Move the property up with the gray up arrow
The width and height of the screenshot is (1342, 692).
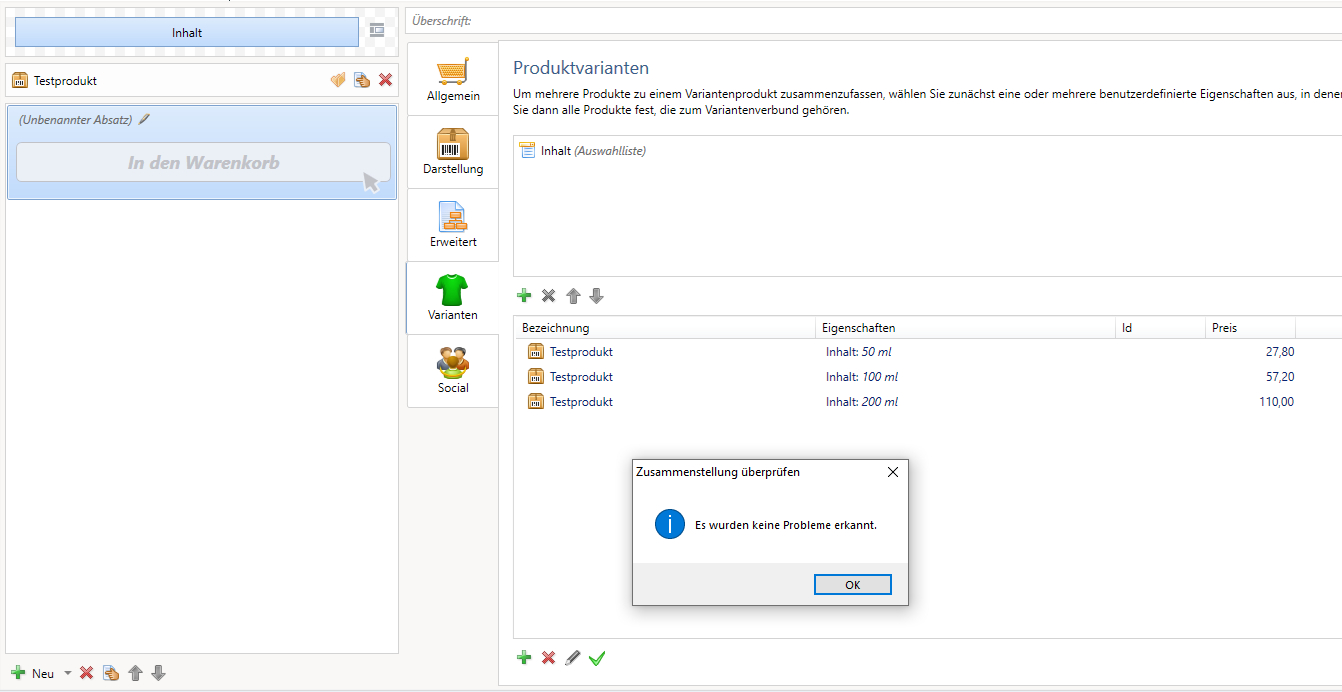tap(573, 296)
